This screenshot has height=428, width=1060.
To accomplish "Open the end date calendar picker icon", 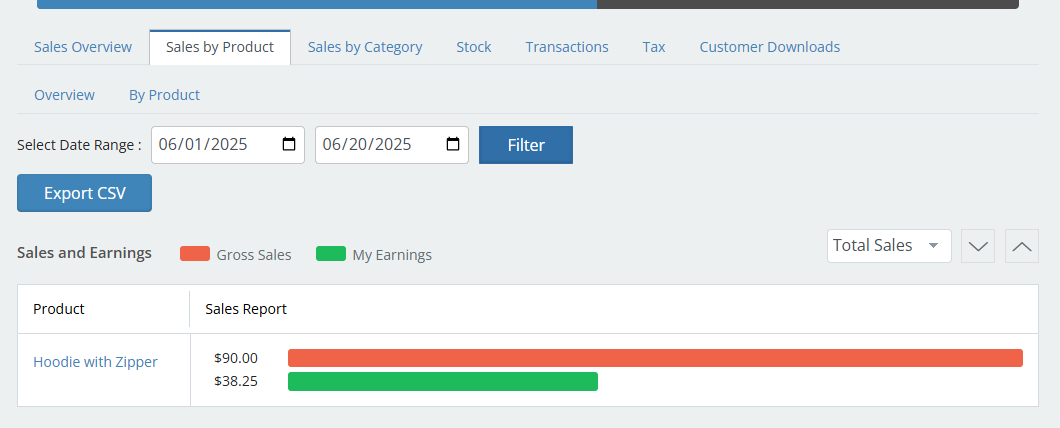I will (453, 145).
